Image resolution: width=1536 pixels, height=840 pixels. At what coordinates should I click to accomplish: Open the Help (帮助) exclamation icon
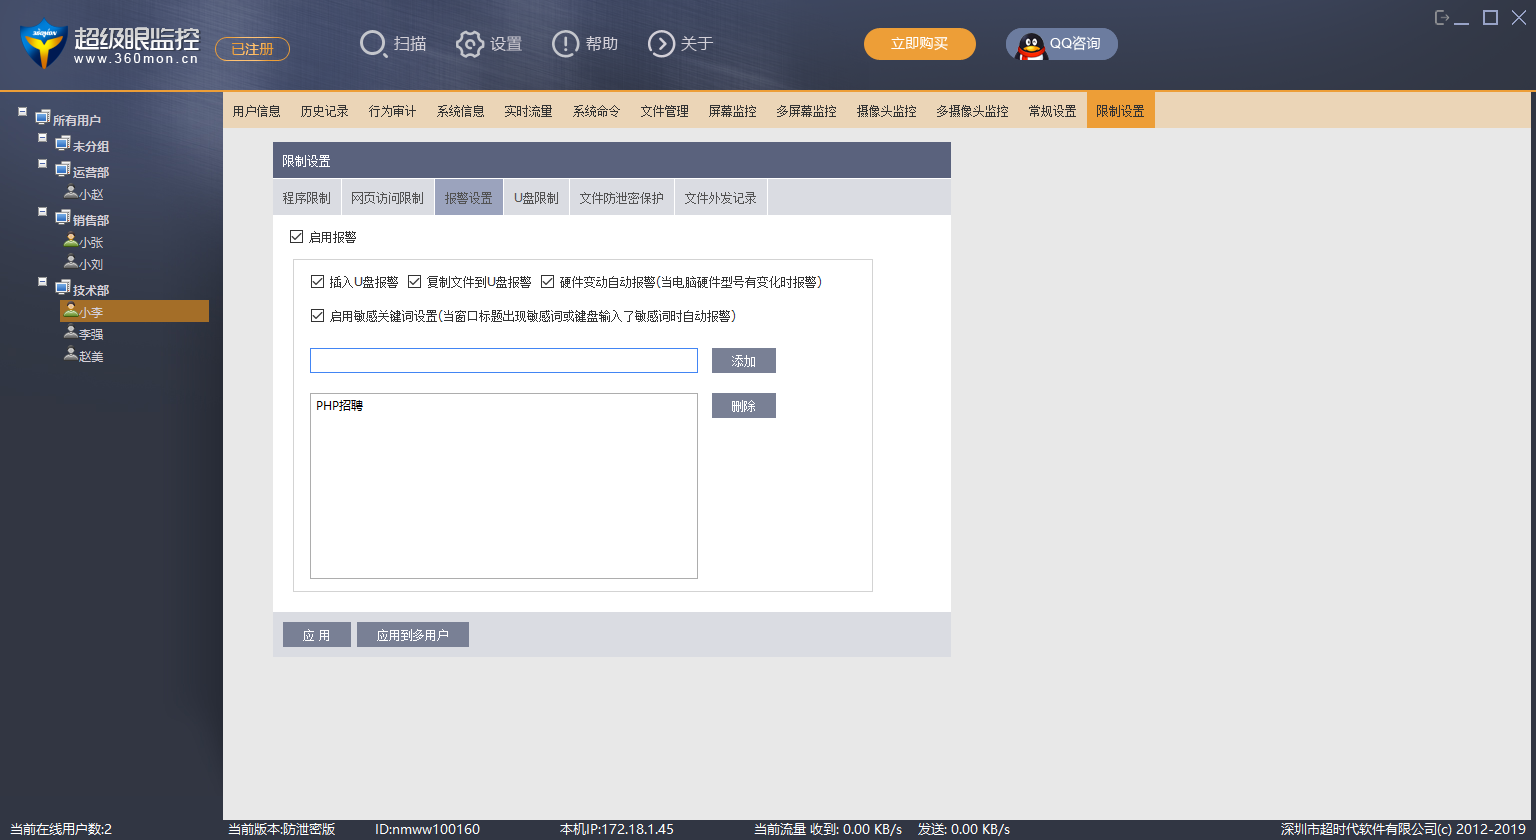(x=565, y=44)
